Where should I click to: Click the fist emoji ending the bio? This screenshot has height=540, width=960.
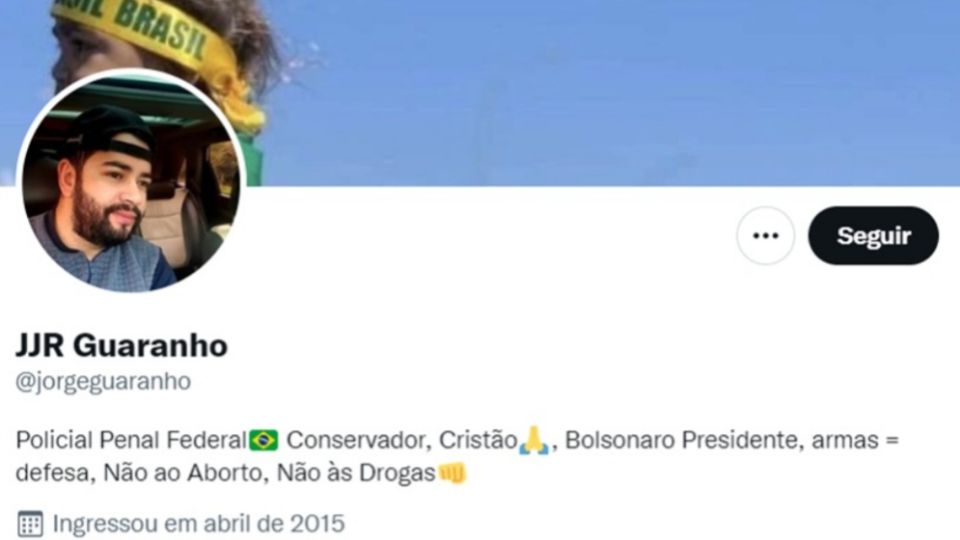tap(452, 473)
